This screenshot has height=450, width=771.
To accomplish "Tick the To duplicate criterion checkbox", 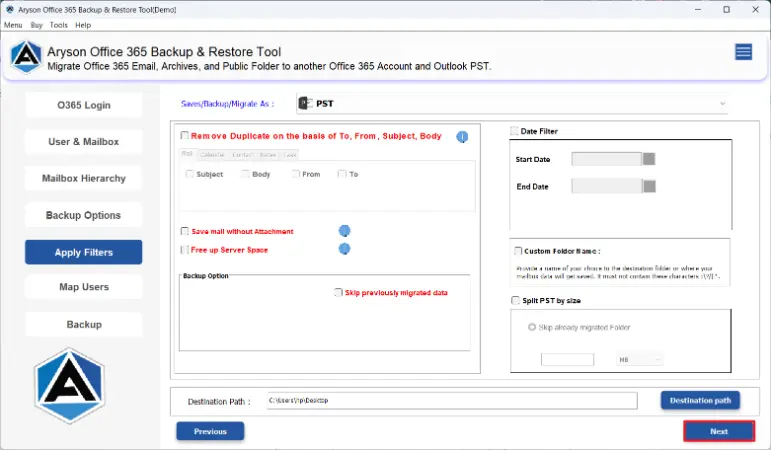I will coord(342,174).
